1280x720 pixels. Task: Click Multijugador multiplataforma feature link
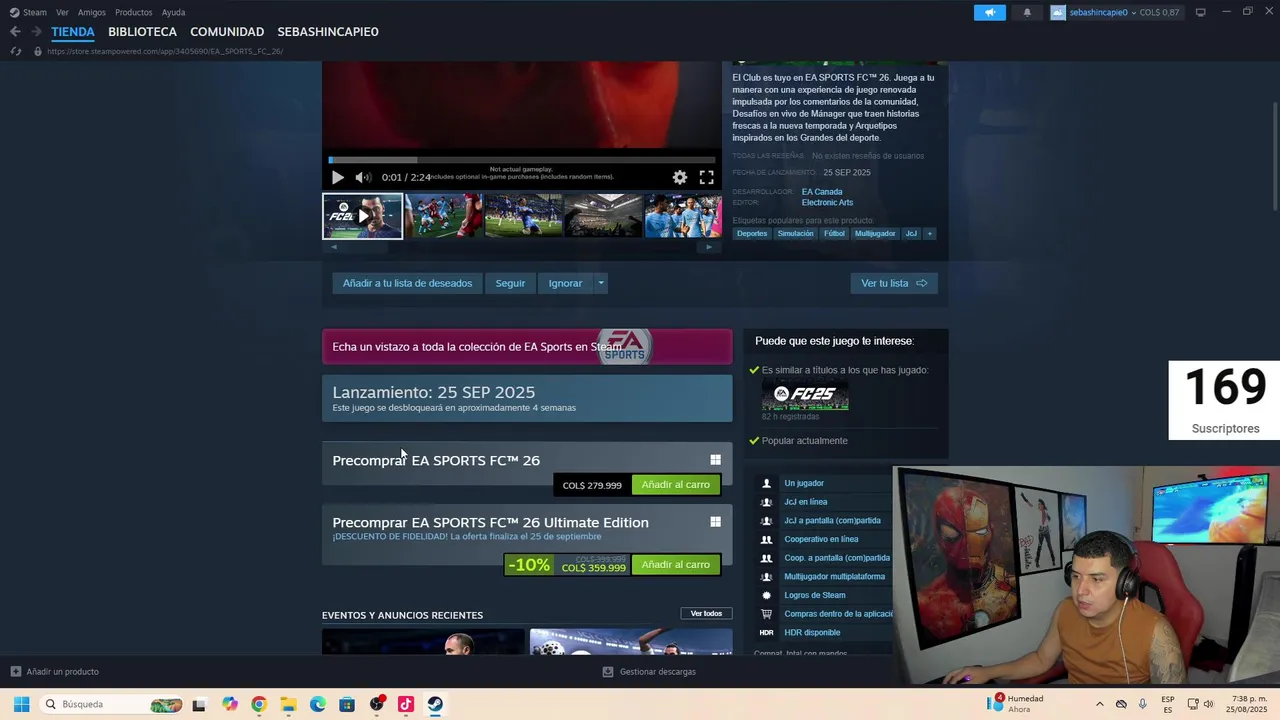[x=834, y=577]
